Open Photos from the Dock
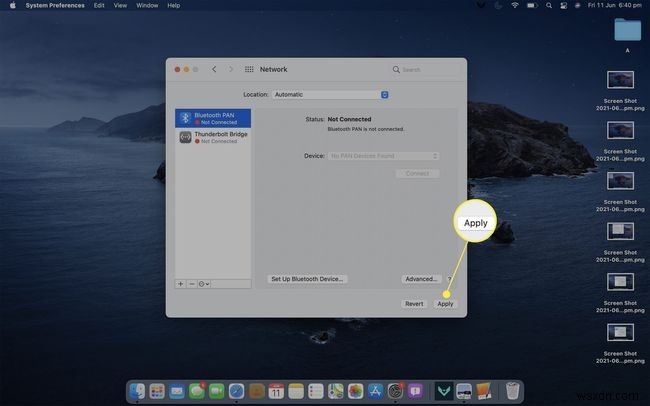Viewport: 650px width, 406px height. (356, 391)
